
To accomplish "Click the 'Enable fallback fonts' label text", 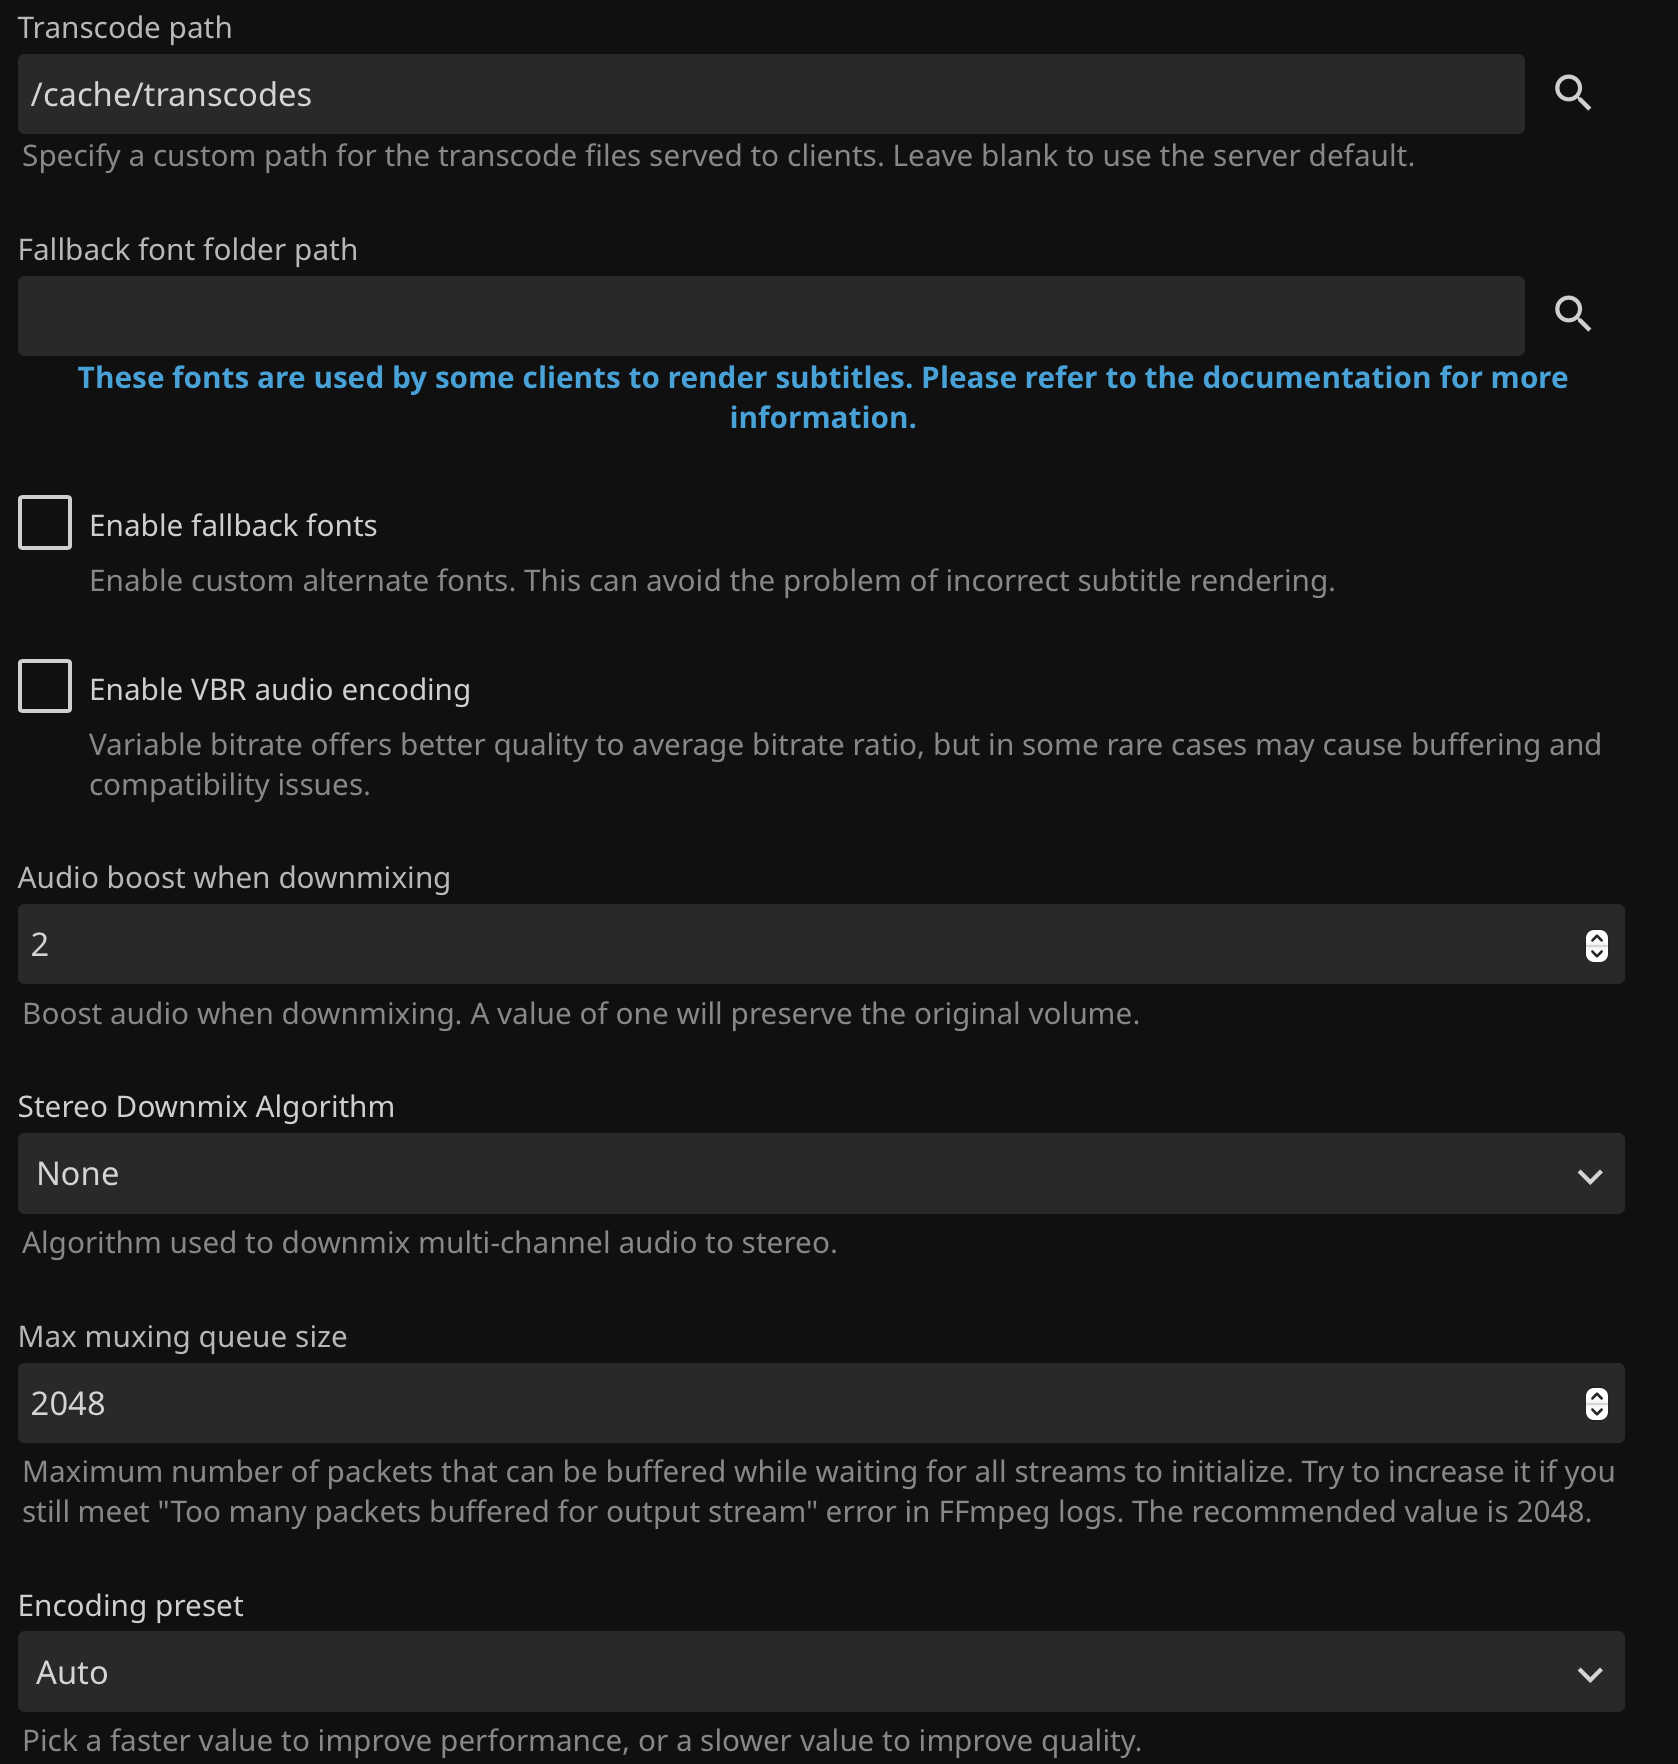I will pos(233,526).
